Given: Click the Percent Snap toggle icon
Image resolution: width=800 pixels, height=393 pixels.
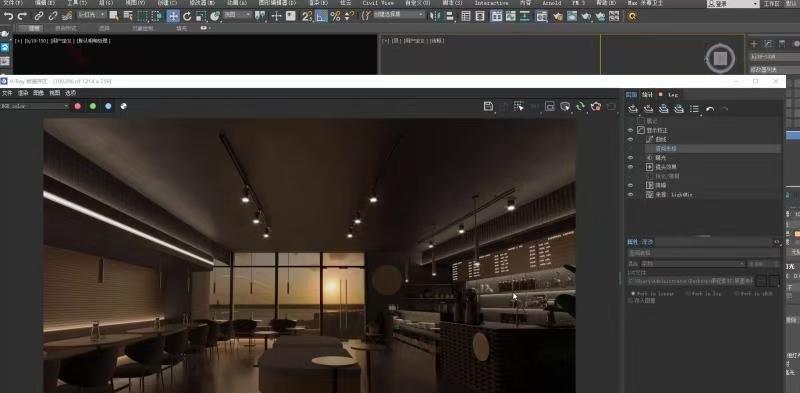Looking at the screenshot, I should [x=335, y=16].
